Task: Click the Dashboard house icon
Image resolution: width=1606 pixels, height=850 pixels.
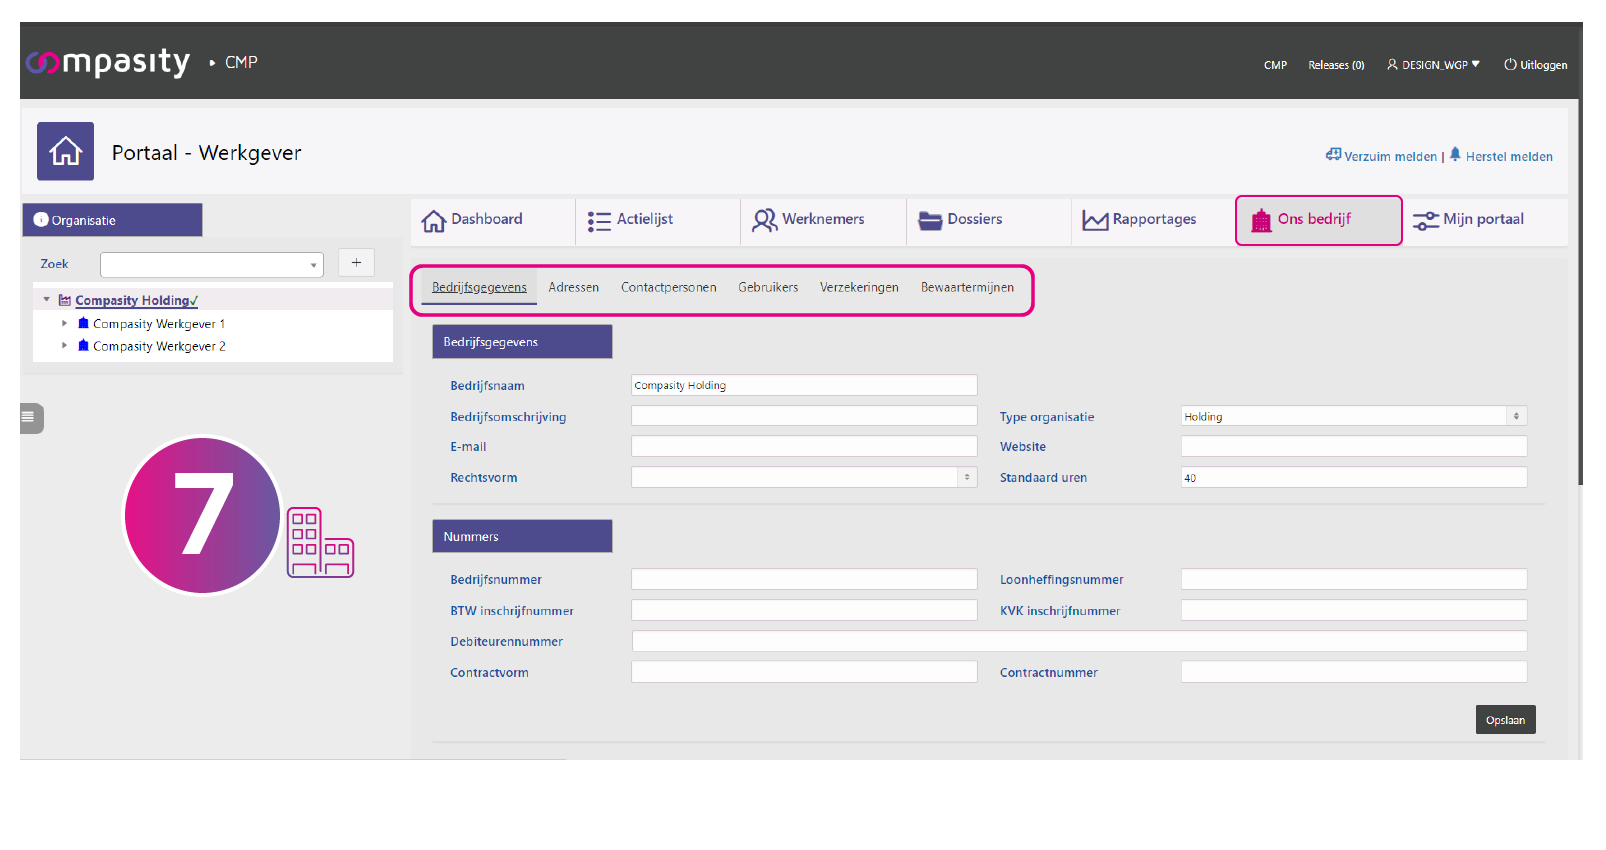Action: (x=433, y=221)
